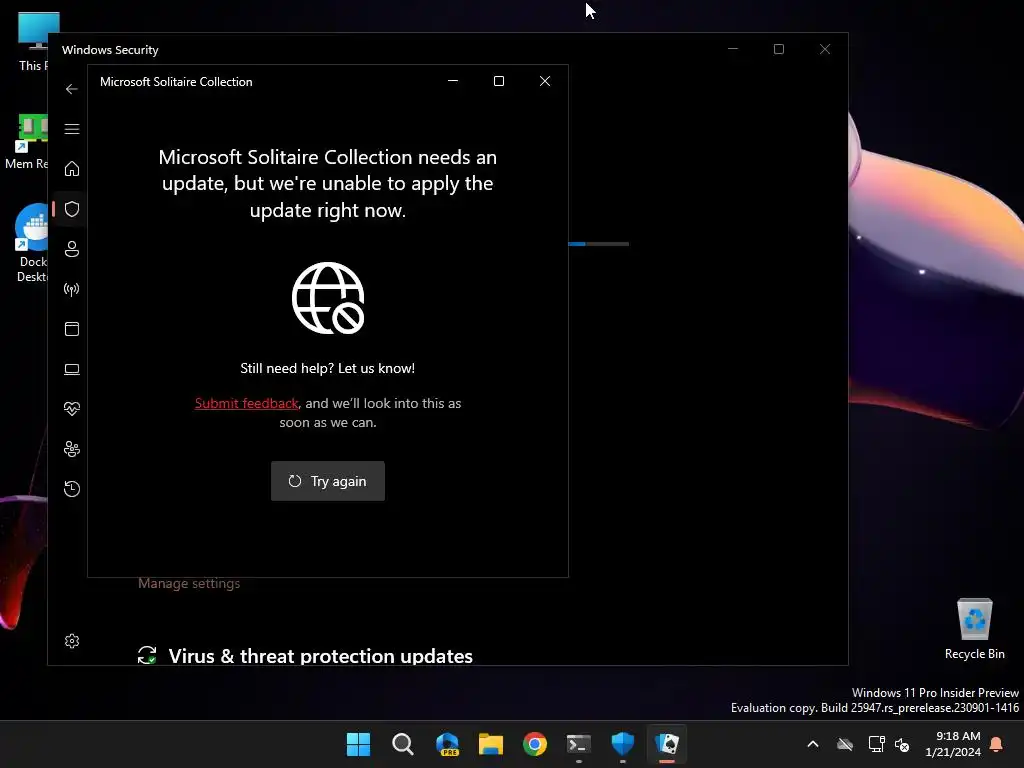
Task: Open the Submit feedback link
Action: [246, 404]
